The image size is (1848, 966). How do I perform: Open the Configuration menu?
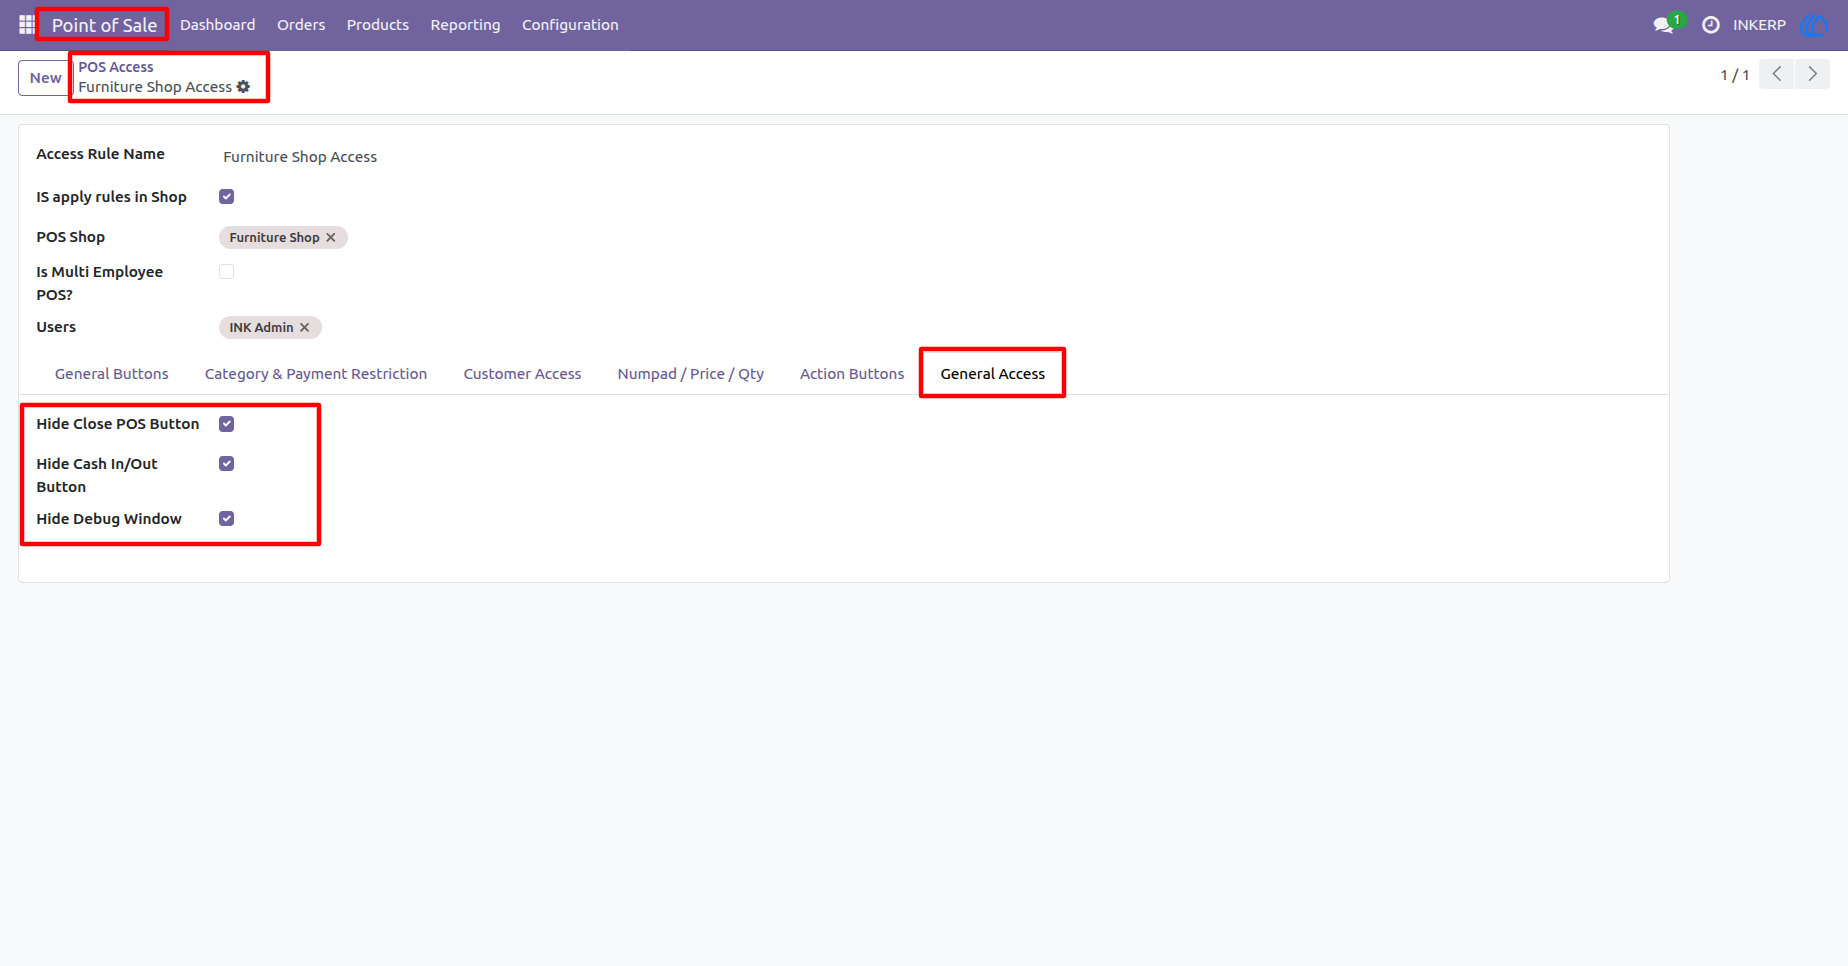(x=570, y=25)
